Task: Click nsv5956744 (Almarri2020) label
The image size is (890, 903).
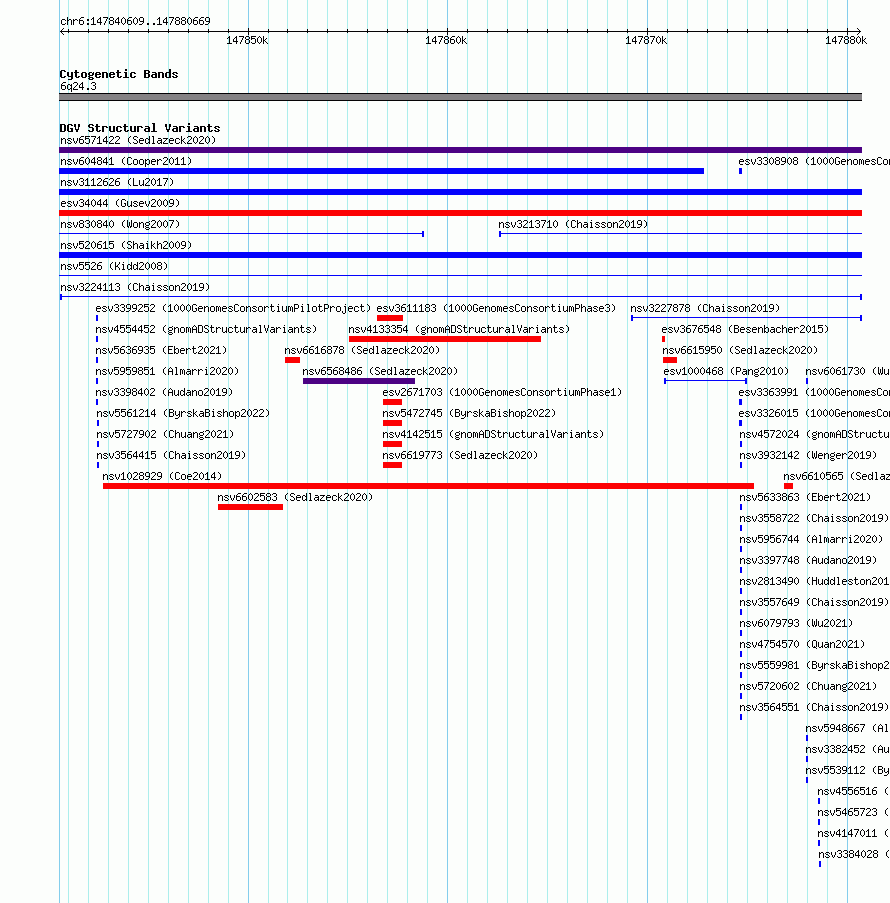Action: click(x=811, y=540)
